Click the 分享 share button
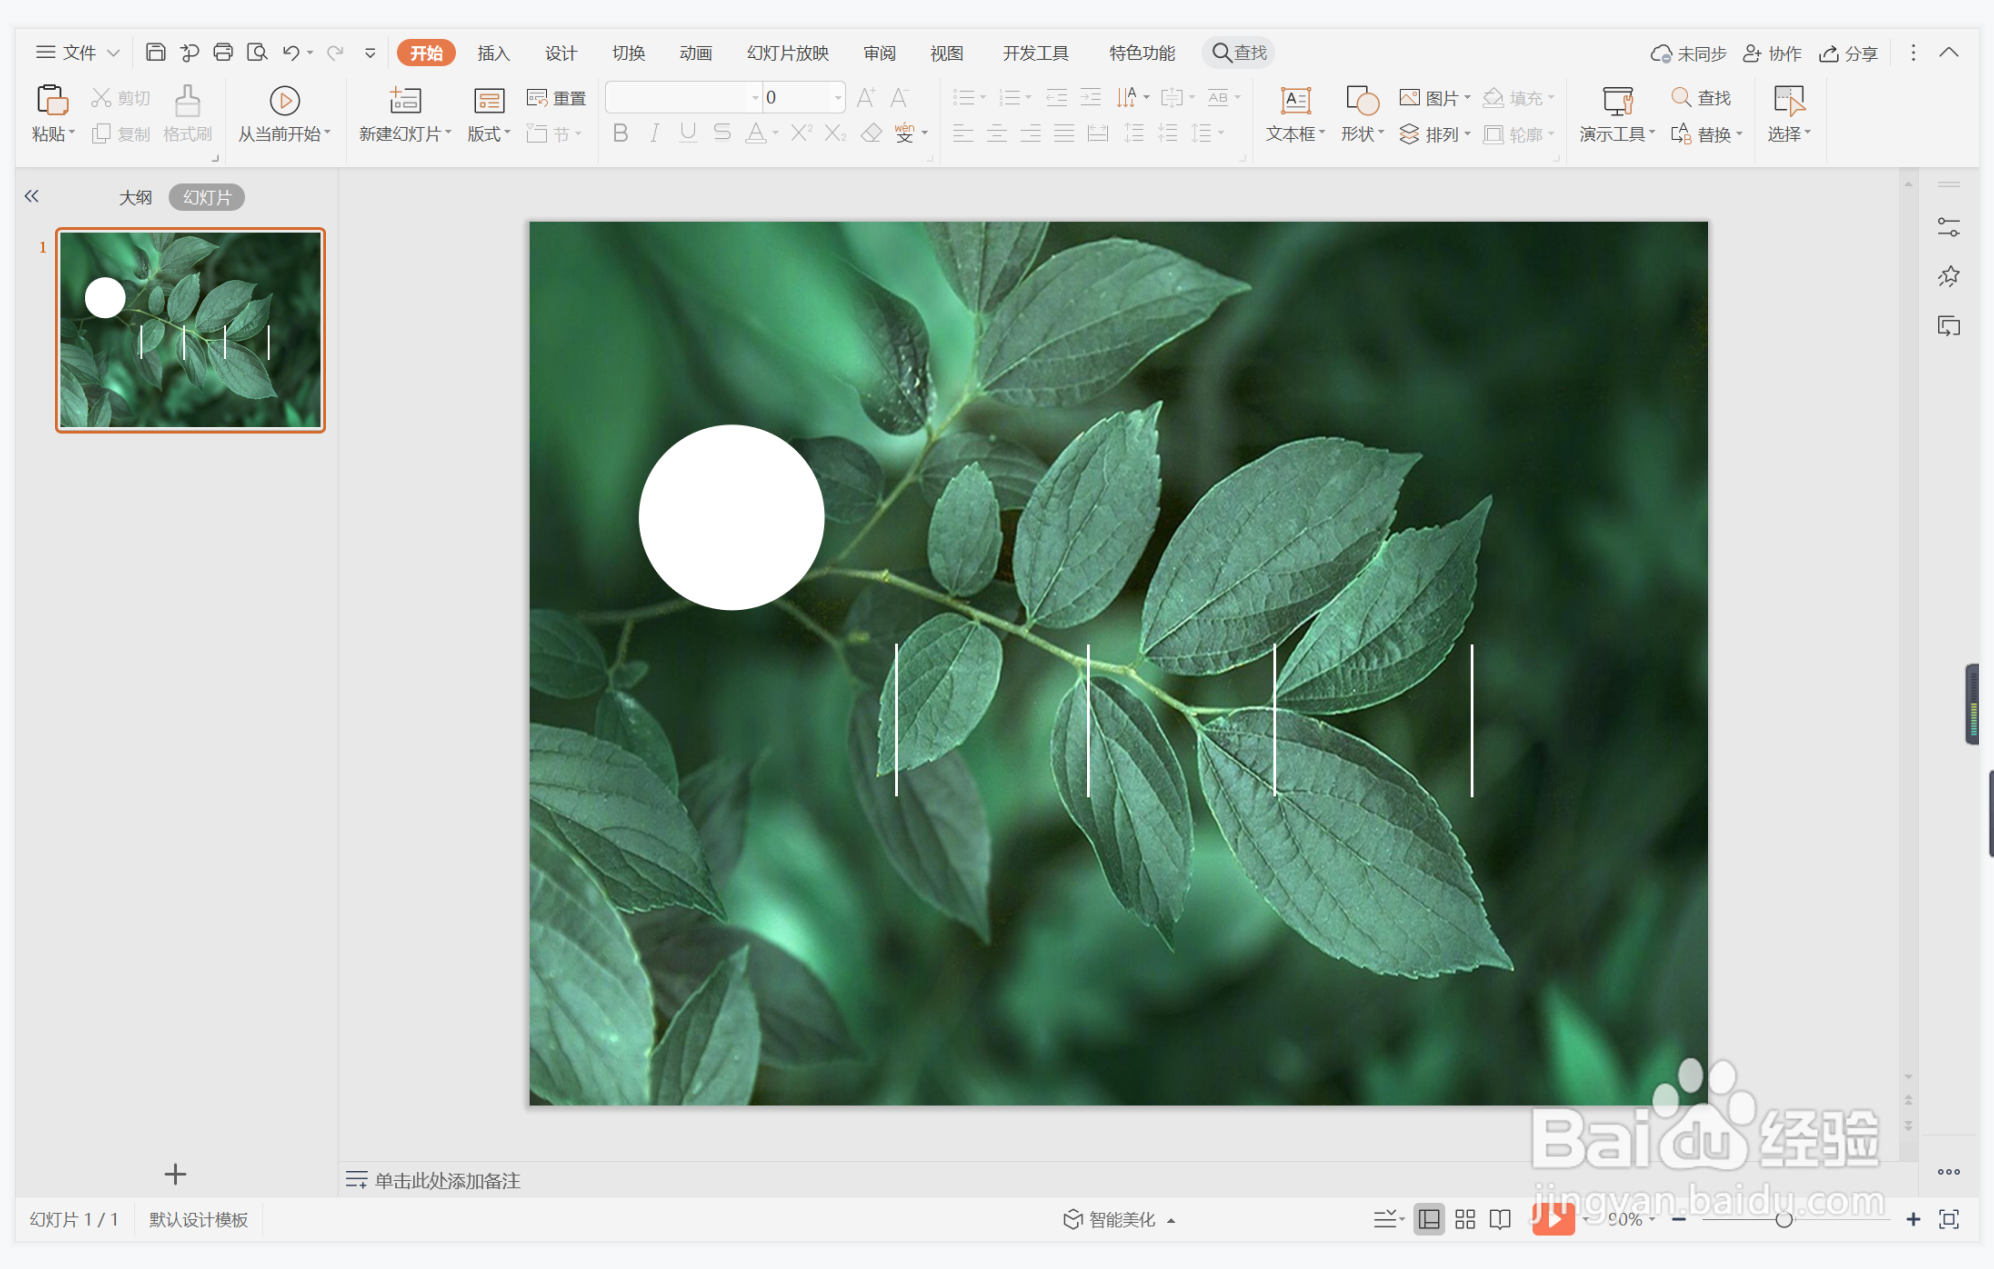Screen dimensions: 1994x1269 1849,53
